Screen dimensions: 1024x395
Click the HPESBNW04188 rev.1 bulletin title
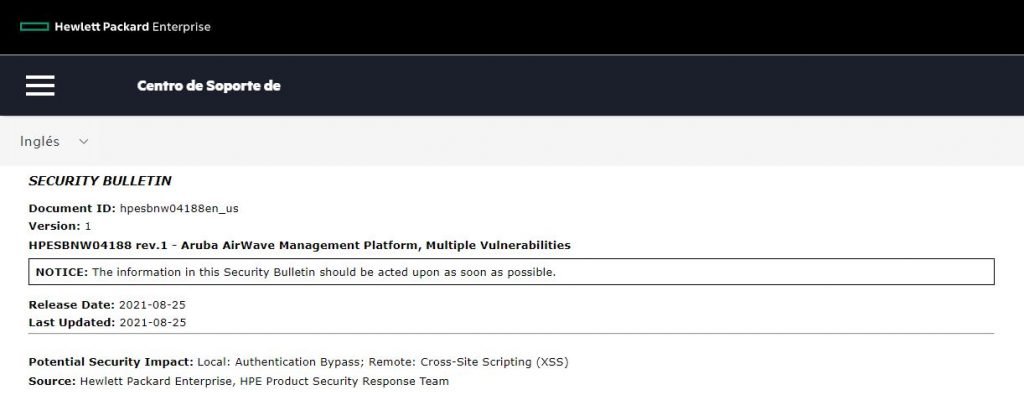(x=299, y=245)
